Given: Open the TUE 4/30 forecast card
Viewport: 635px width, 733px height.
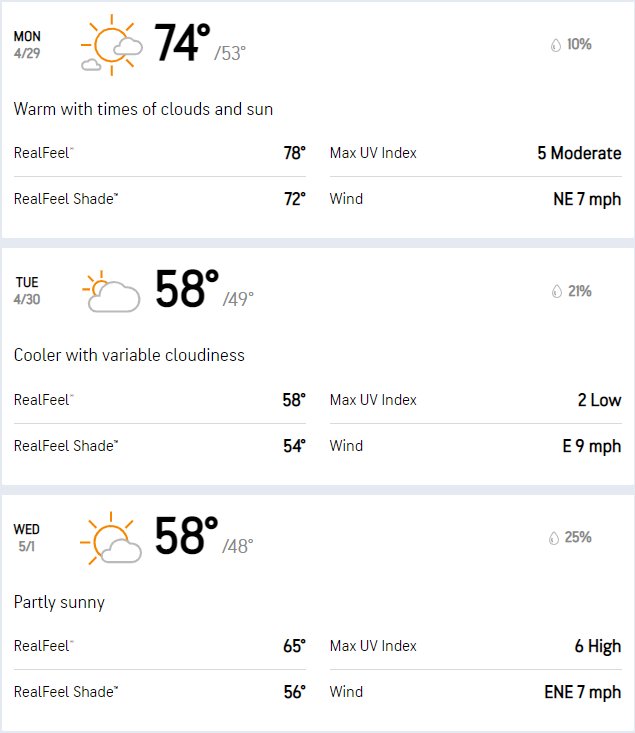Looking at the screenshot, I should click(318, 366).
